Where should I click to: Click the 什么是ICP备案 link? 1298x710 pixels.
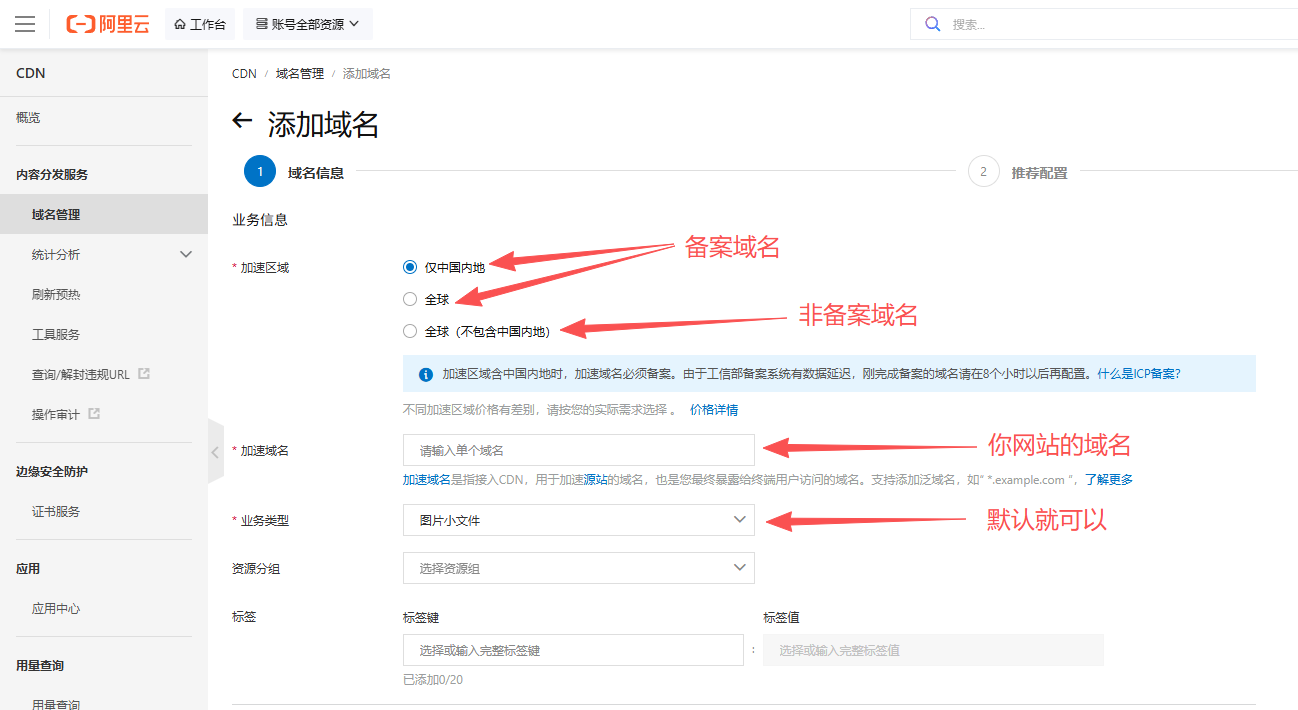pos(1138,373)
